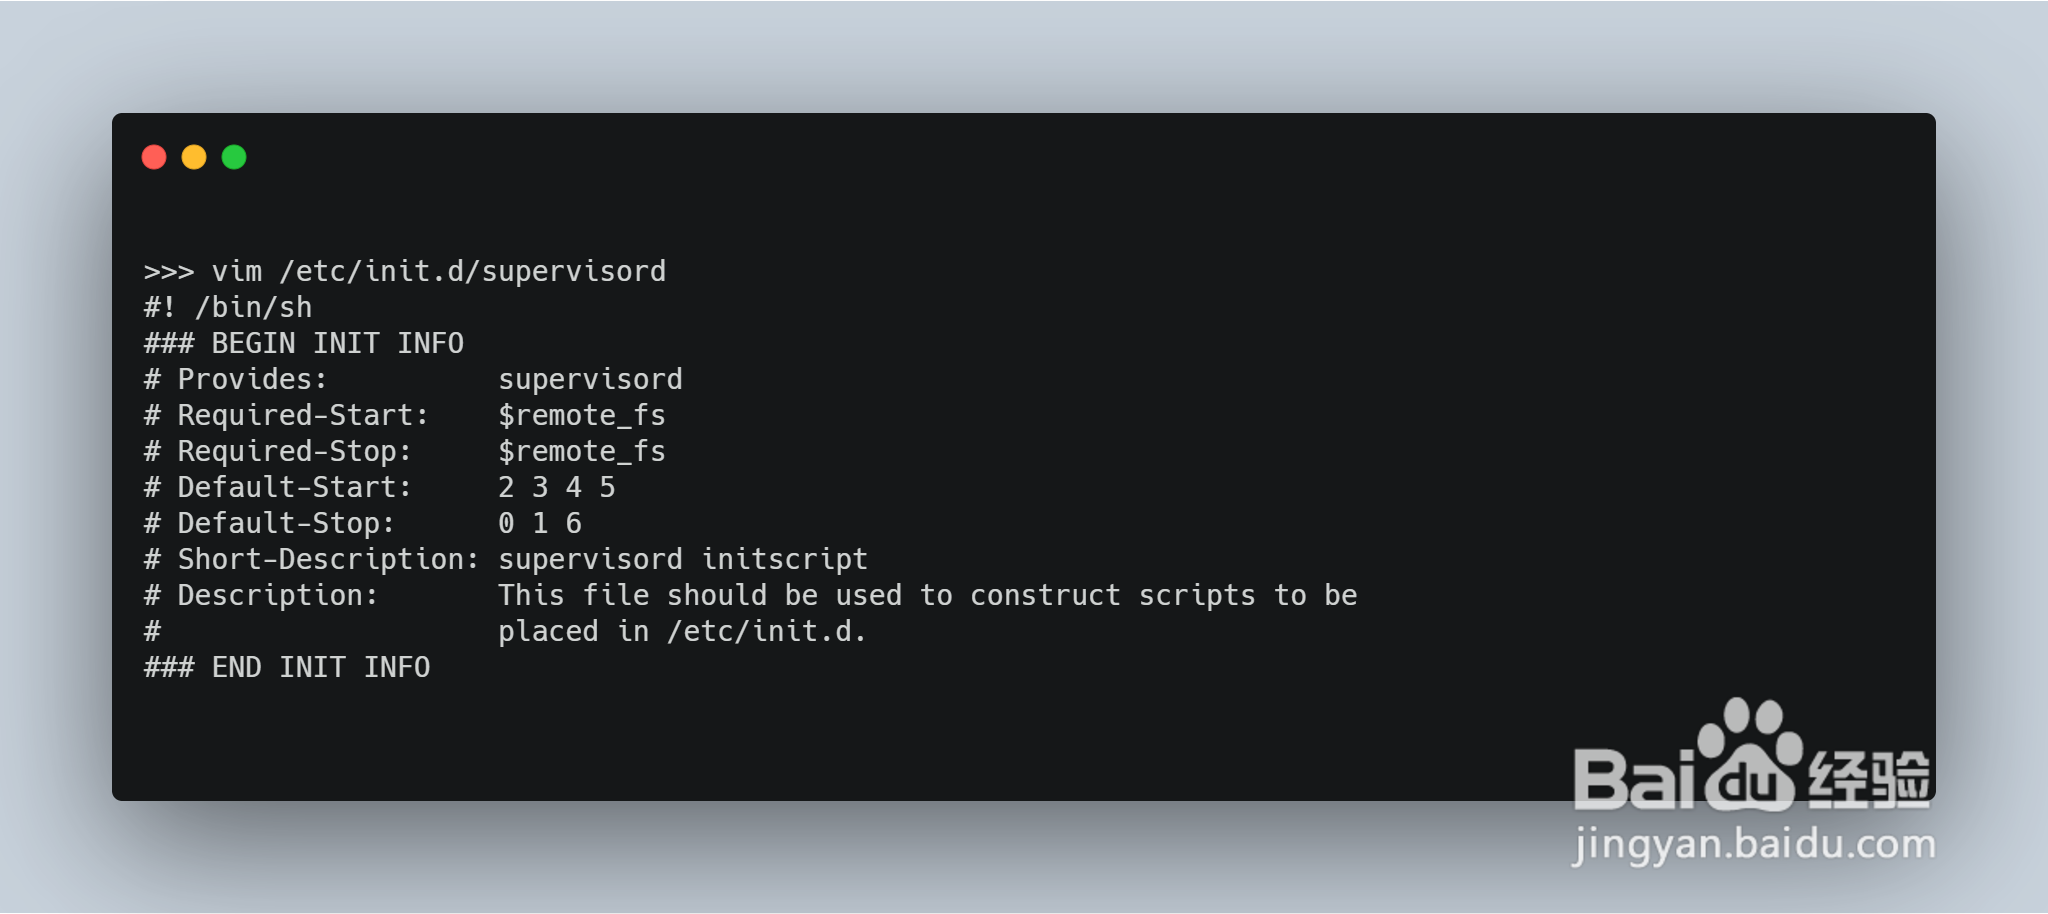
Task: Click the # Default-Start: label
Action: pos(278,487)
